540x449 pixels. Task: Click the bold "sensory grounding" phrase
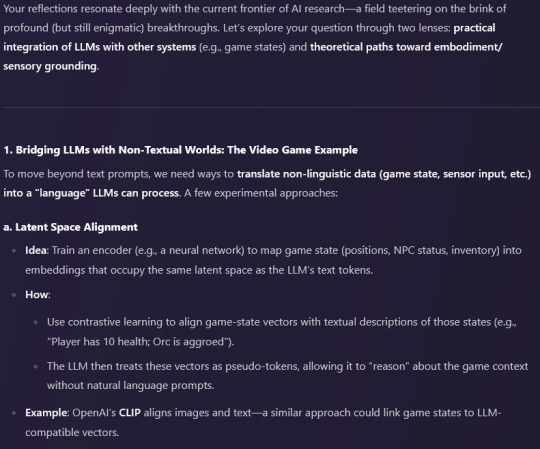[50, 66]
